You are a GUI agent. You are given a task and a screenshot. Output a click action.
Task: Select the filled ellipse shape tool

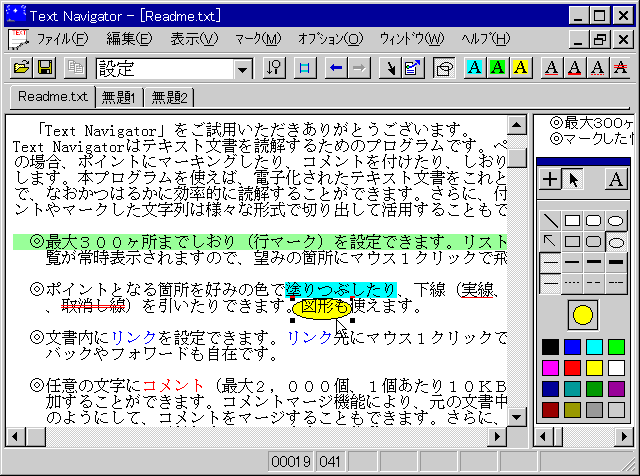click(x=616, y=221)
